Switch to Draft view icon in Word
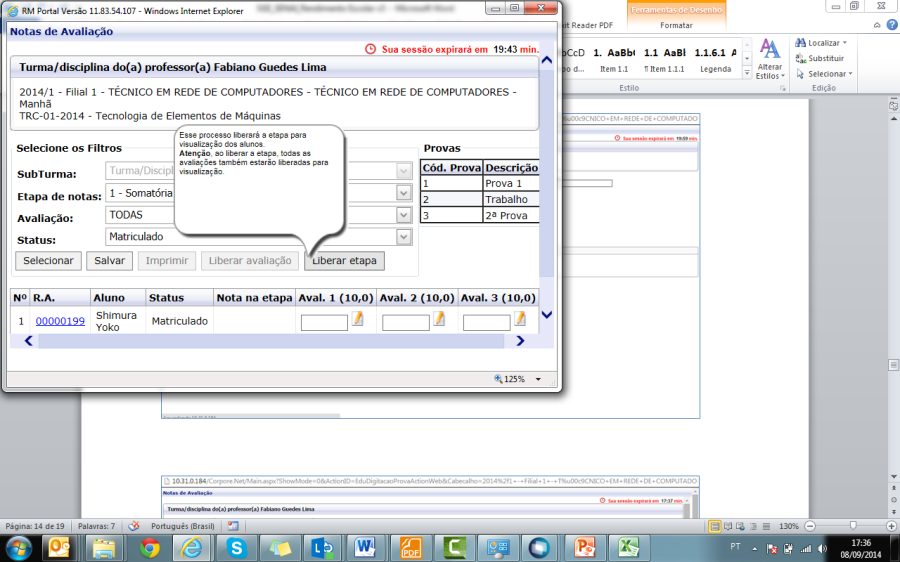Screen dimensions: 900x562 coord(766,526)
